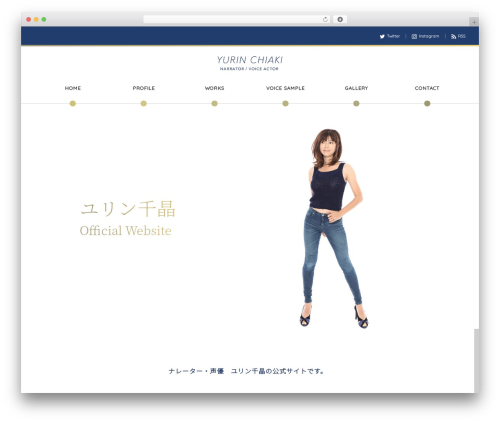Click the green maximize window button
Viewport: 500px width, 423px height.
click(x=44, y=19)
